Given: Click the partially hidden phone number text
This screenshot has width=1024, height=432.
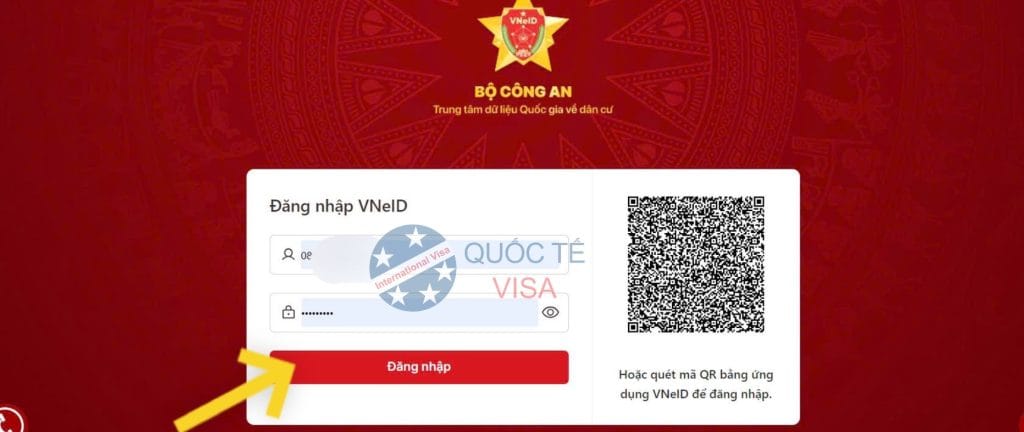Looking at the screenshot, I should click(306, 256).
